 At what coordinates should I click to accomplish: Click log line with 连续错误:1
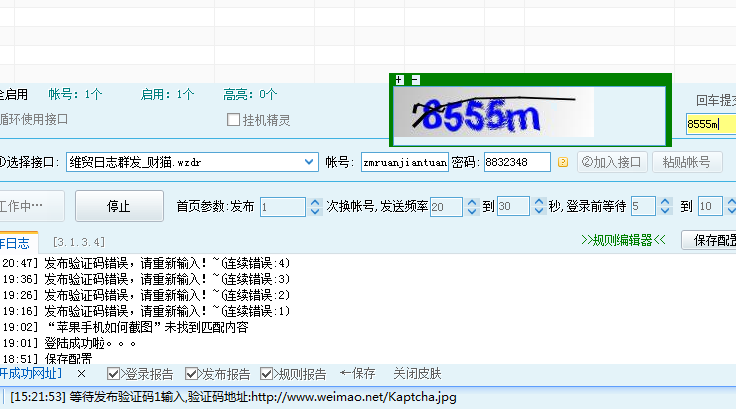[146, 311]
